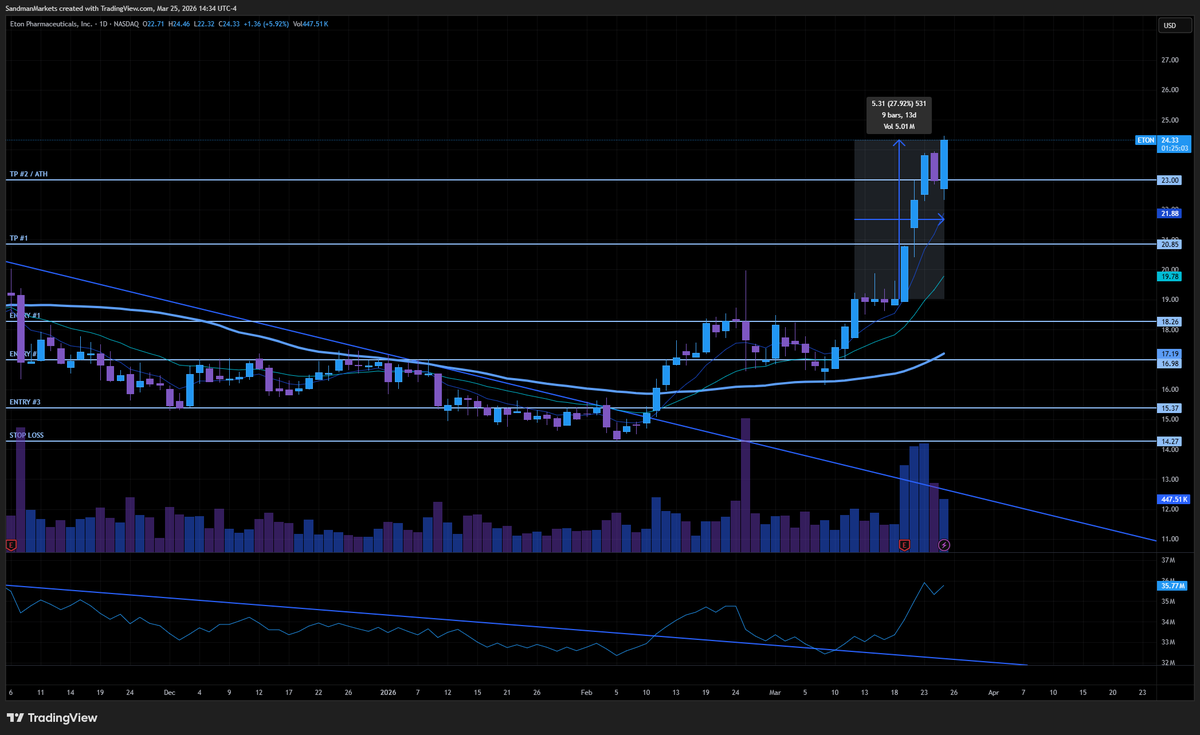Click the Apr label on time axis
The width and height of the screenshot is (1200, 735).
pyautogui.click(x=992, y=691)
